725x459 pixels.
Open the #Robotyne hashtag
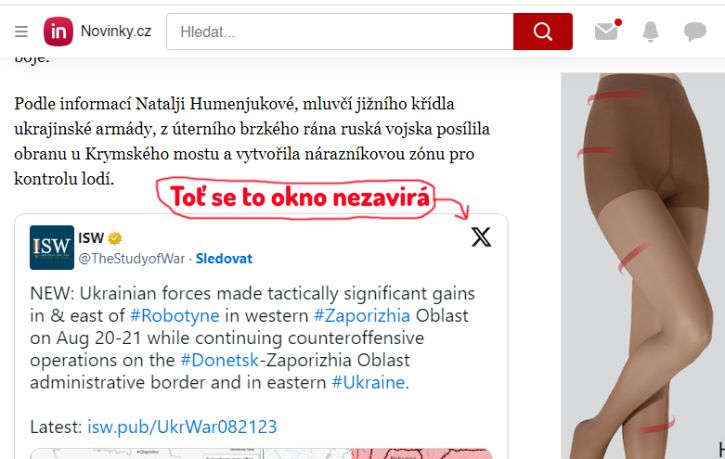click(174, 316)
